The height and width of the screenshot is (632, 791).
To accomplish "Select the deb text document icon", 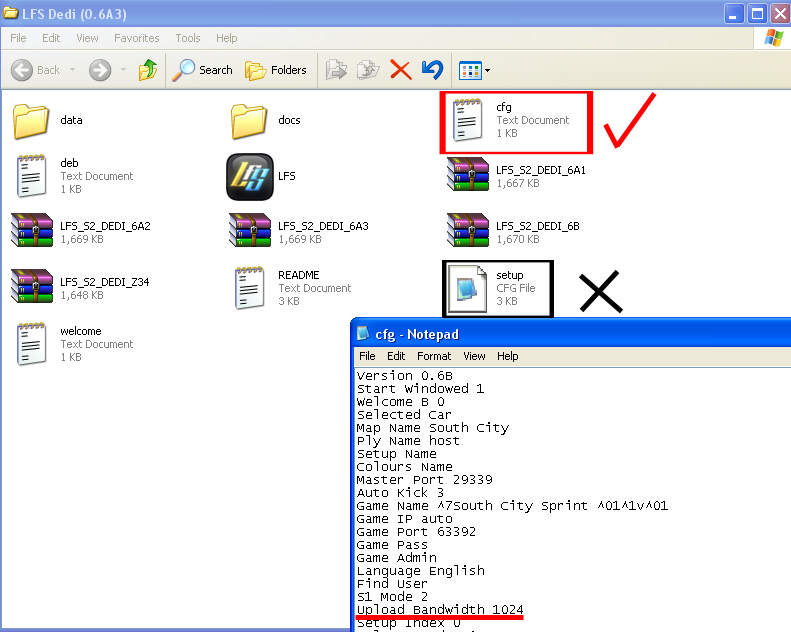I will click(x=31, y=176).
